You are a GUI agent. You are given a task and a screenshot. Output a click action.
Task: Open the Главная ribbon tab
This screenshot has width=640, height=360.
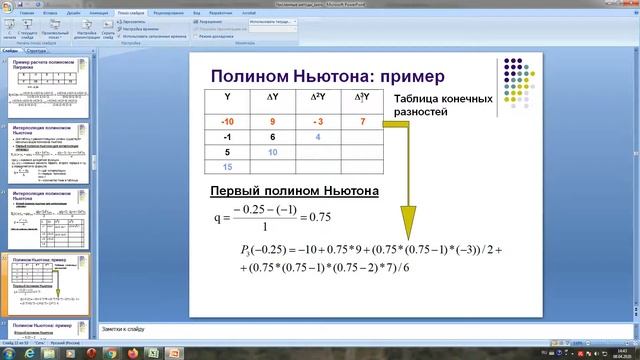click(27, 13)
